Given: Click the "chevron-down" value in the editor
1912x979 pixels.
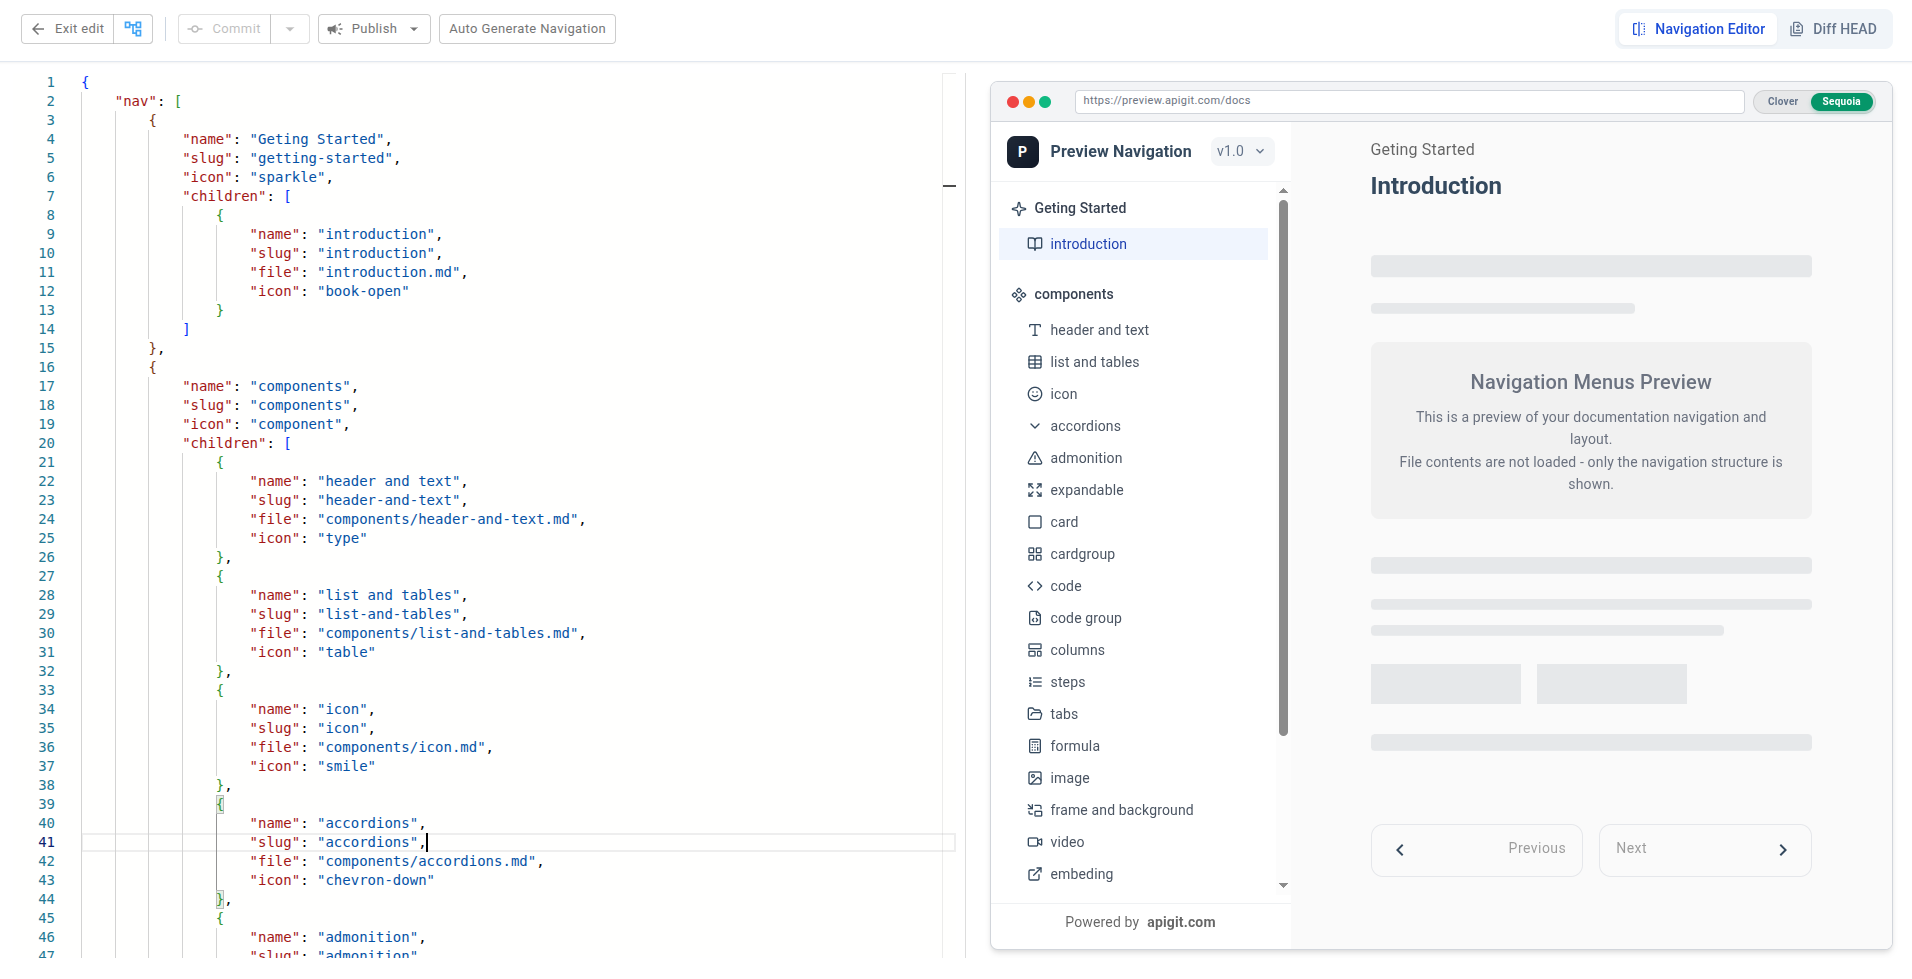Looking at the screenshot, I should click(x=376, y=880).
